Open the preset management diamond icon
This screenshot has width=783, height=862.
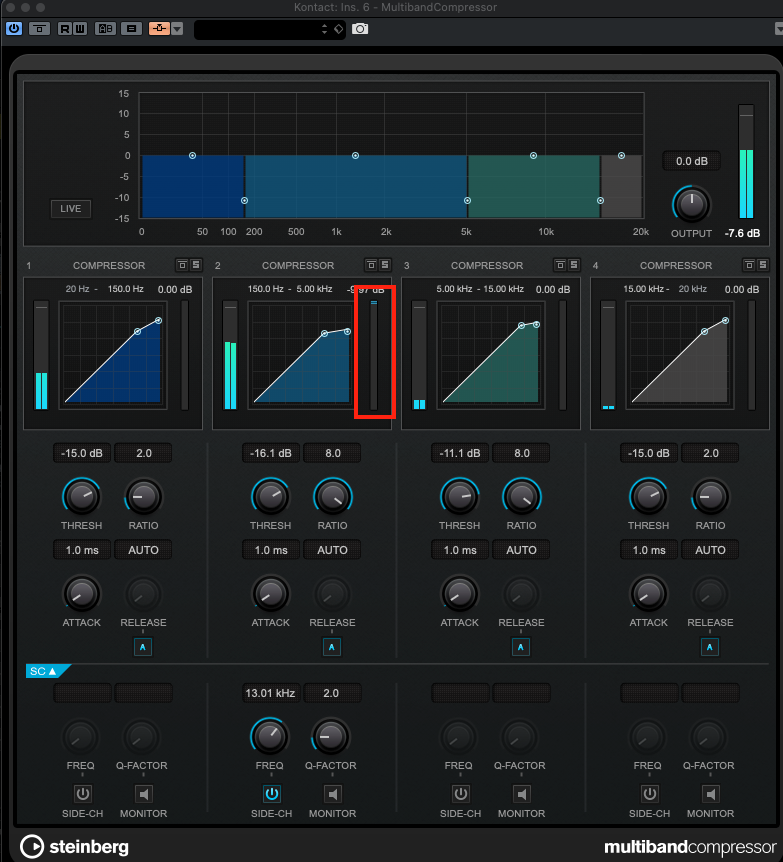click(x=339, y=29)
